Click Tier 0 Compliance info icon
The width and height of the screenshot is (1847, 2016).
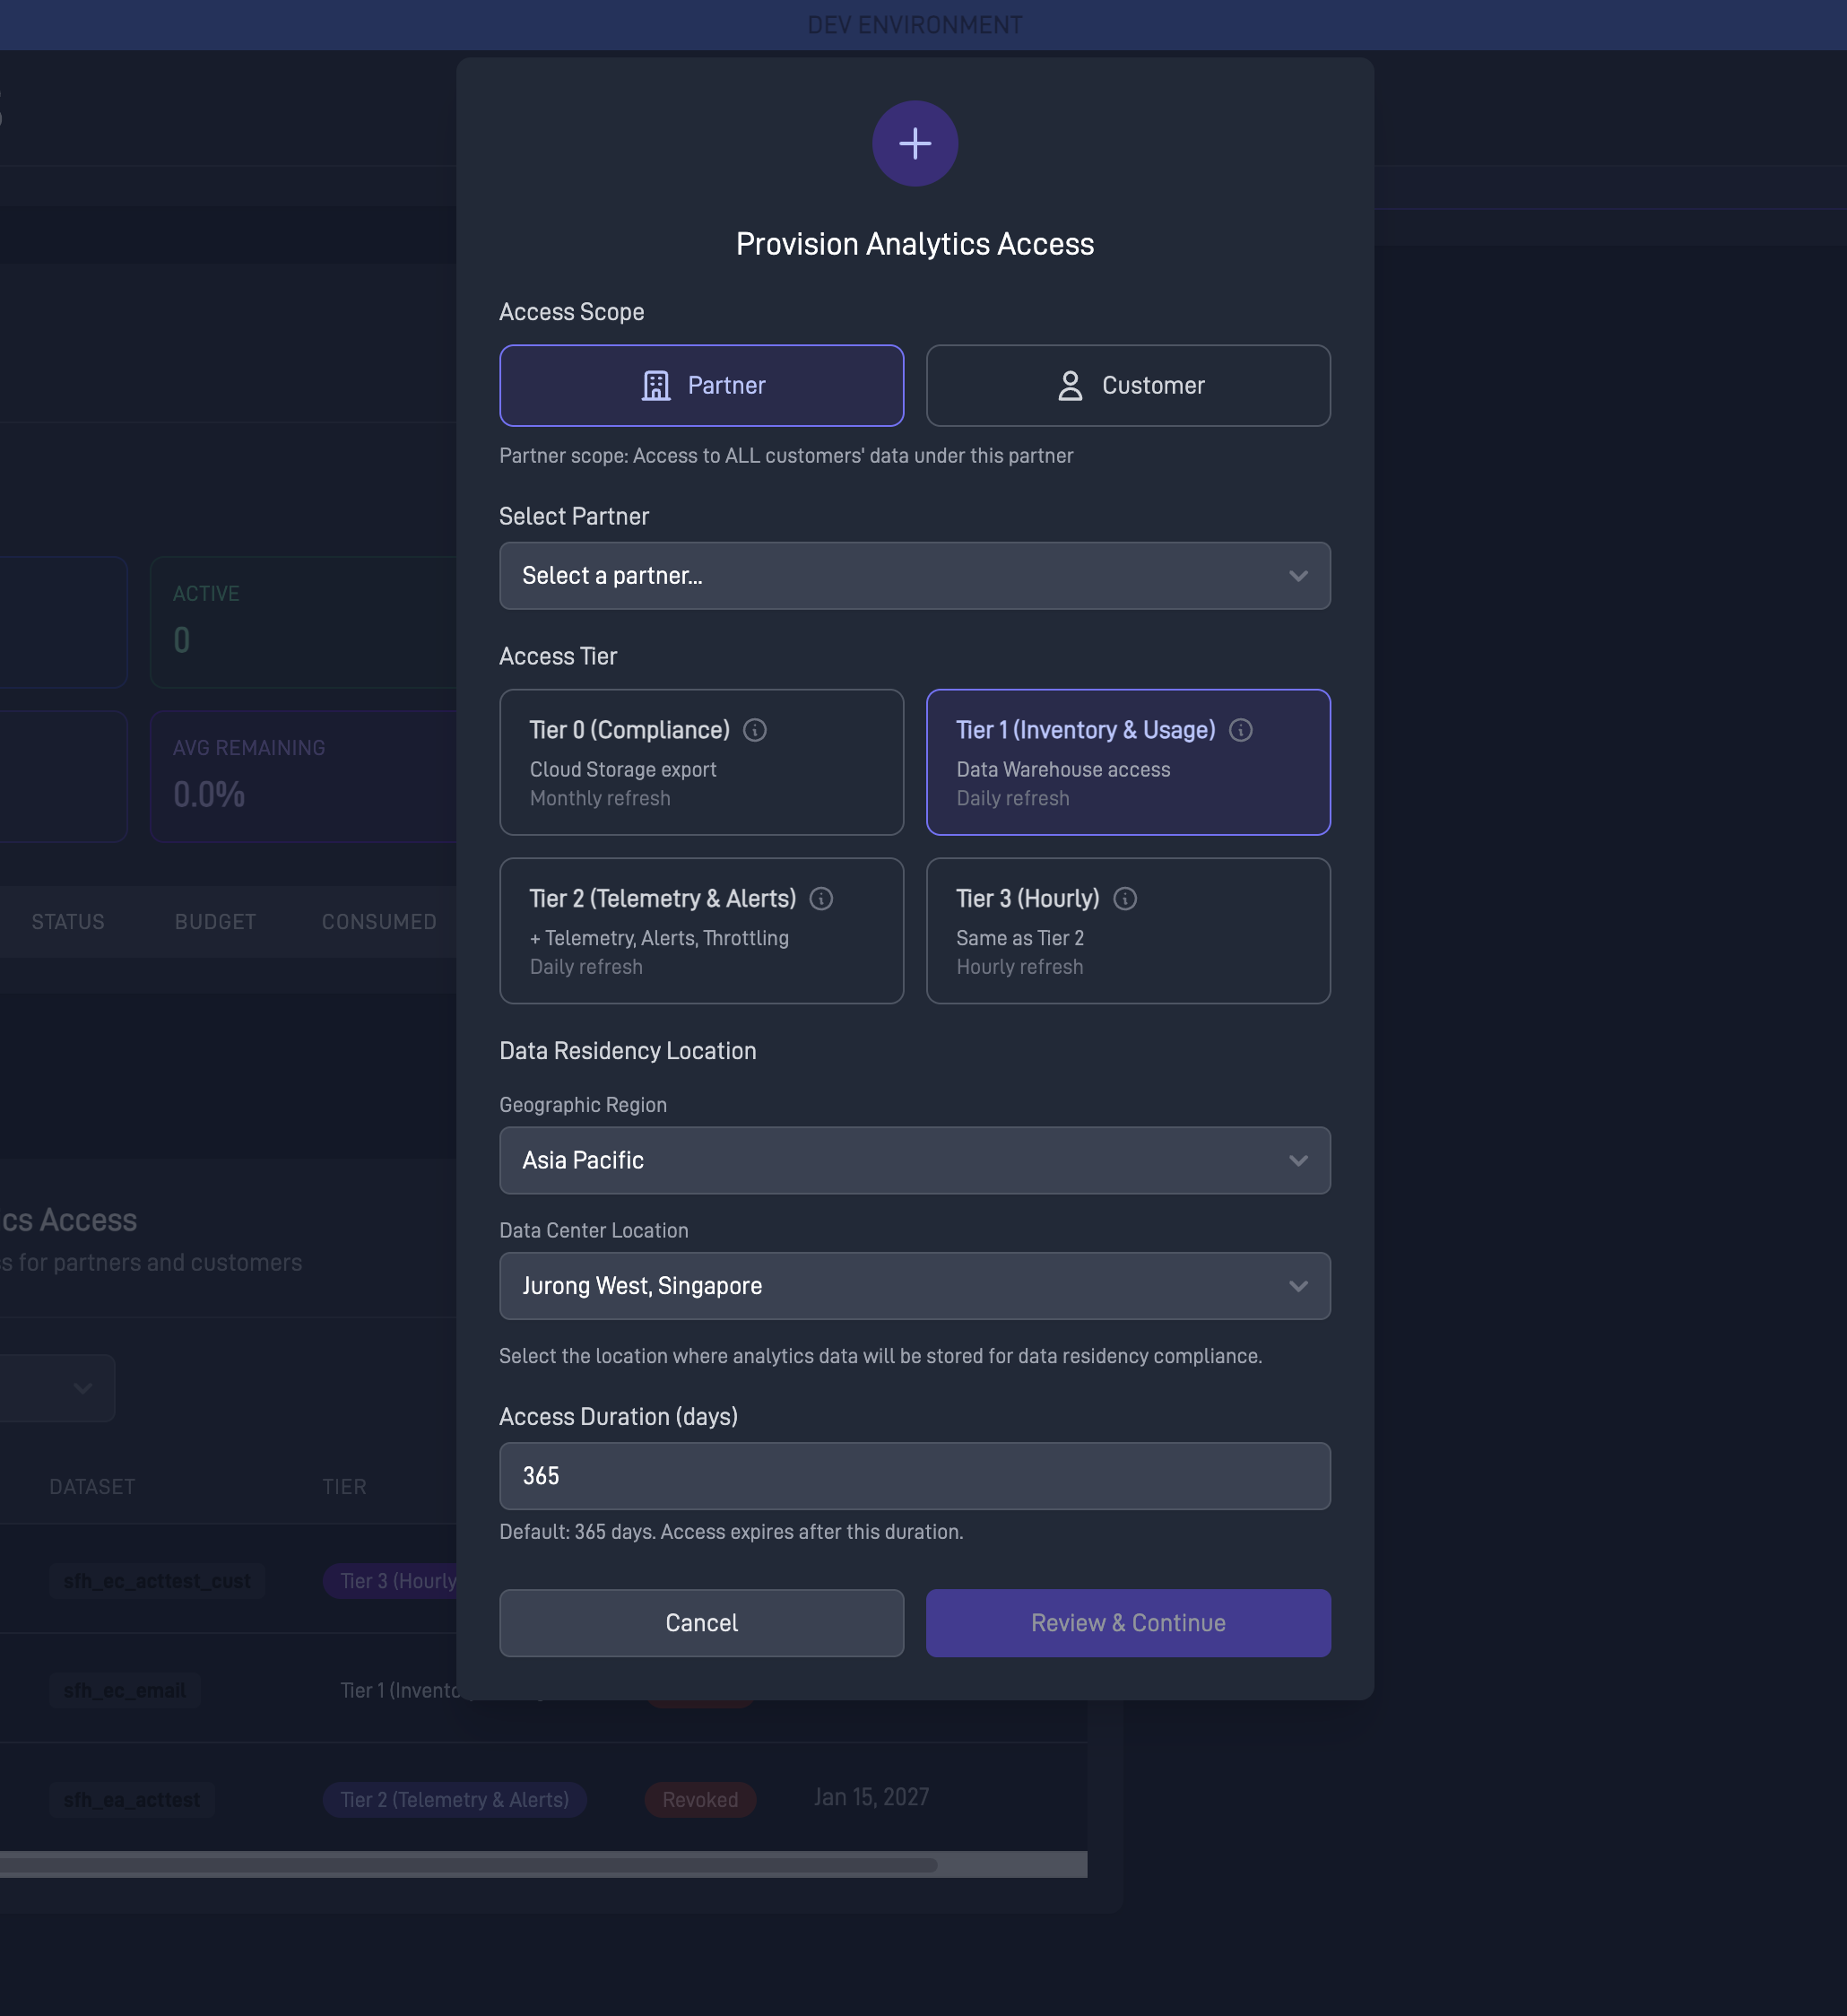(755, 730)
